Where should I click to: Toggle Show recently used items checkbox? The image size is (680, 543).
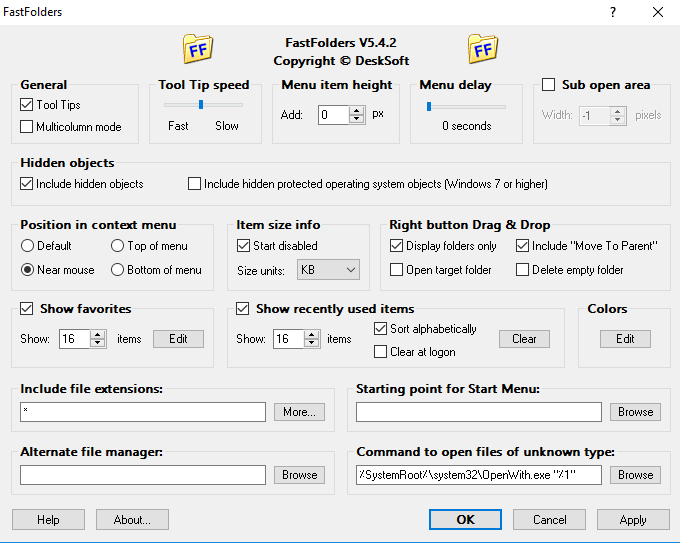click(x=242, y=308)
